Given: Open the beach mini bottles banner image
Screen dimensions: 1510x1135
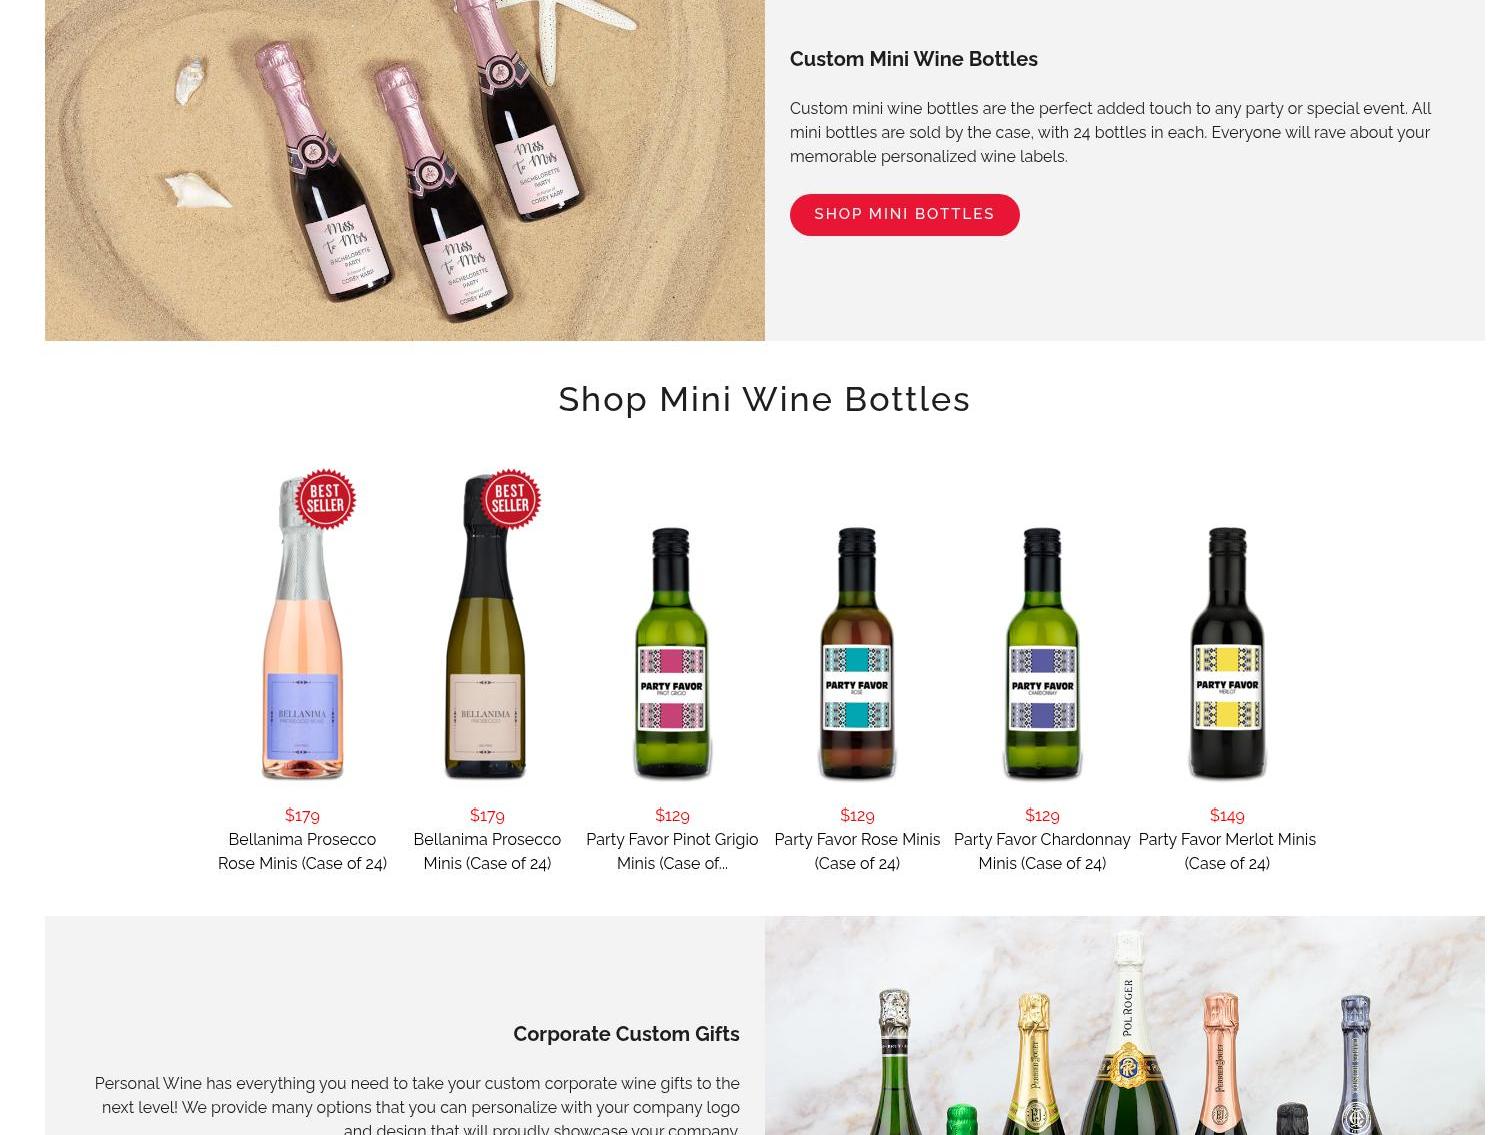Looking at the screenshot, I should point(405,170).
